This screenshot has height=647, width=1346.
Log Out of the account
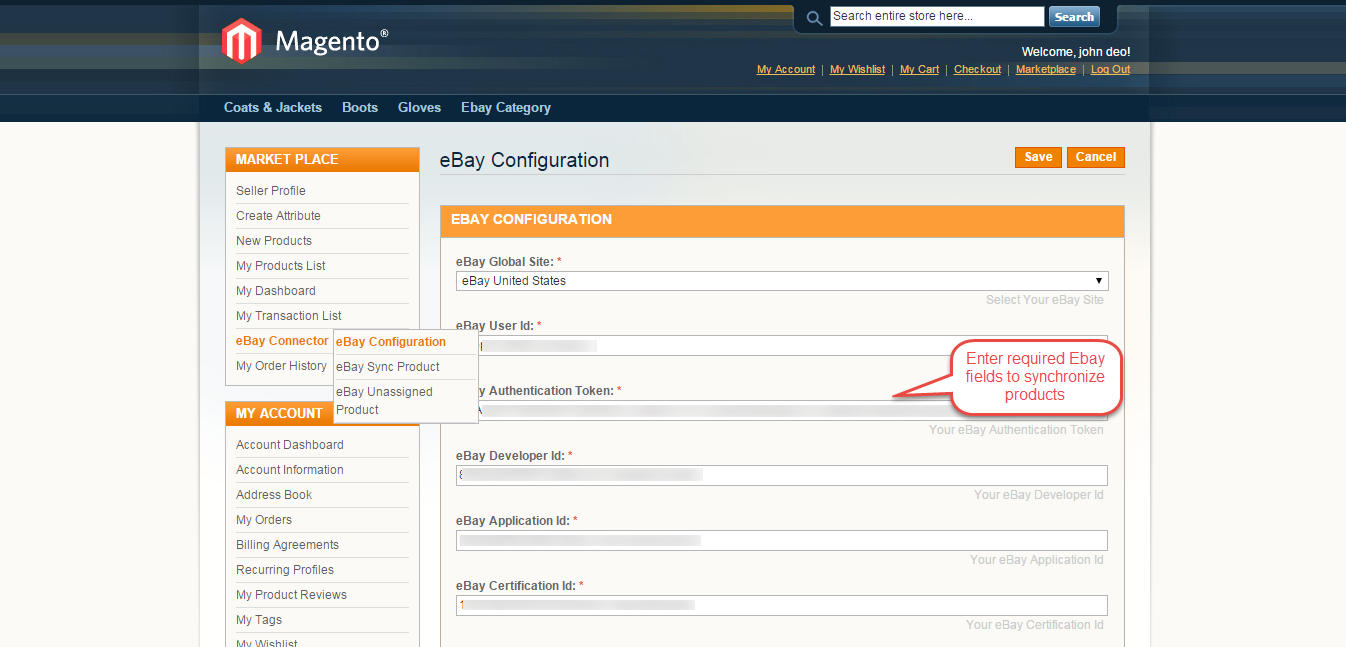[x=1109, y=69]
